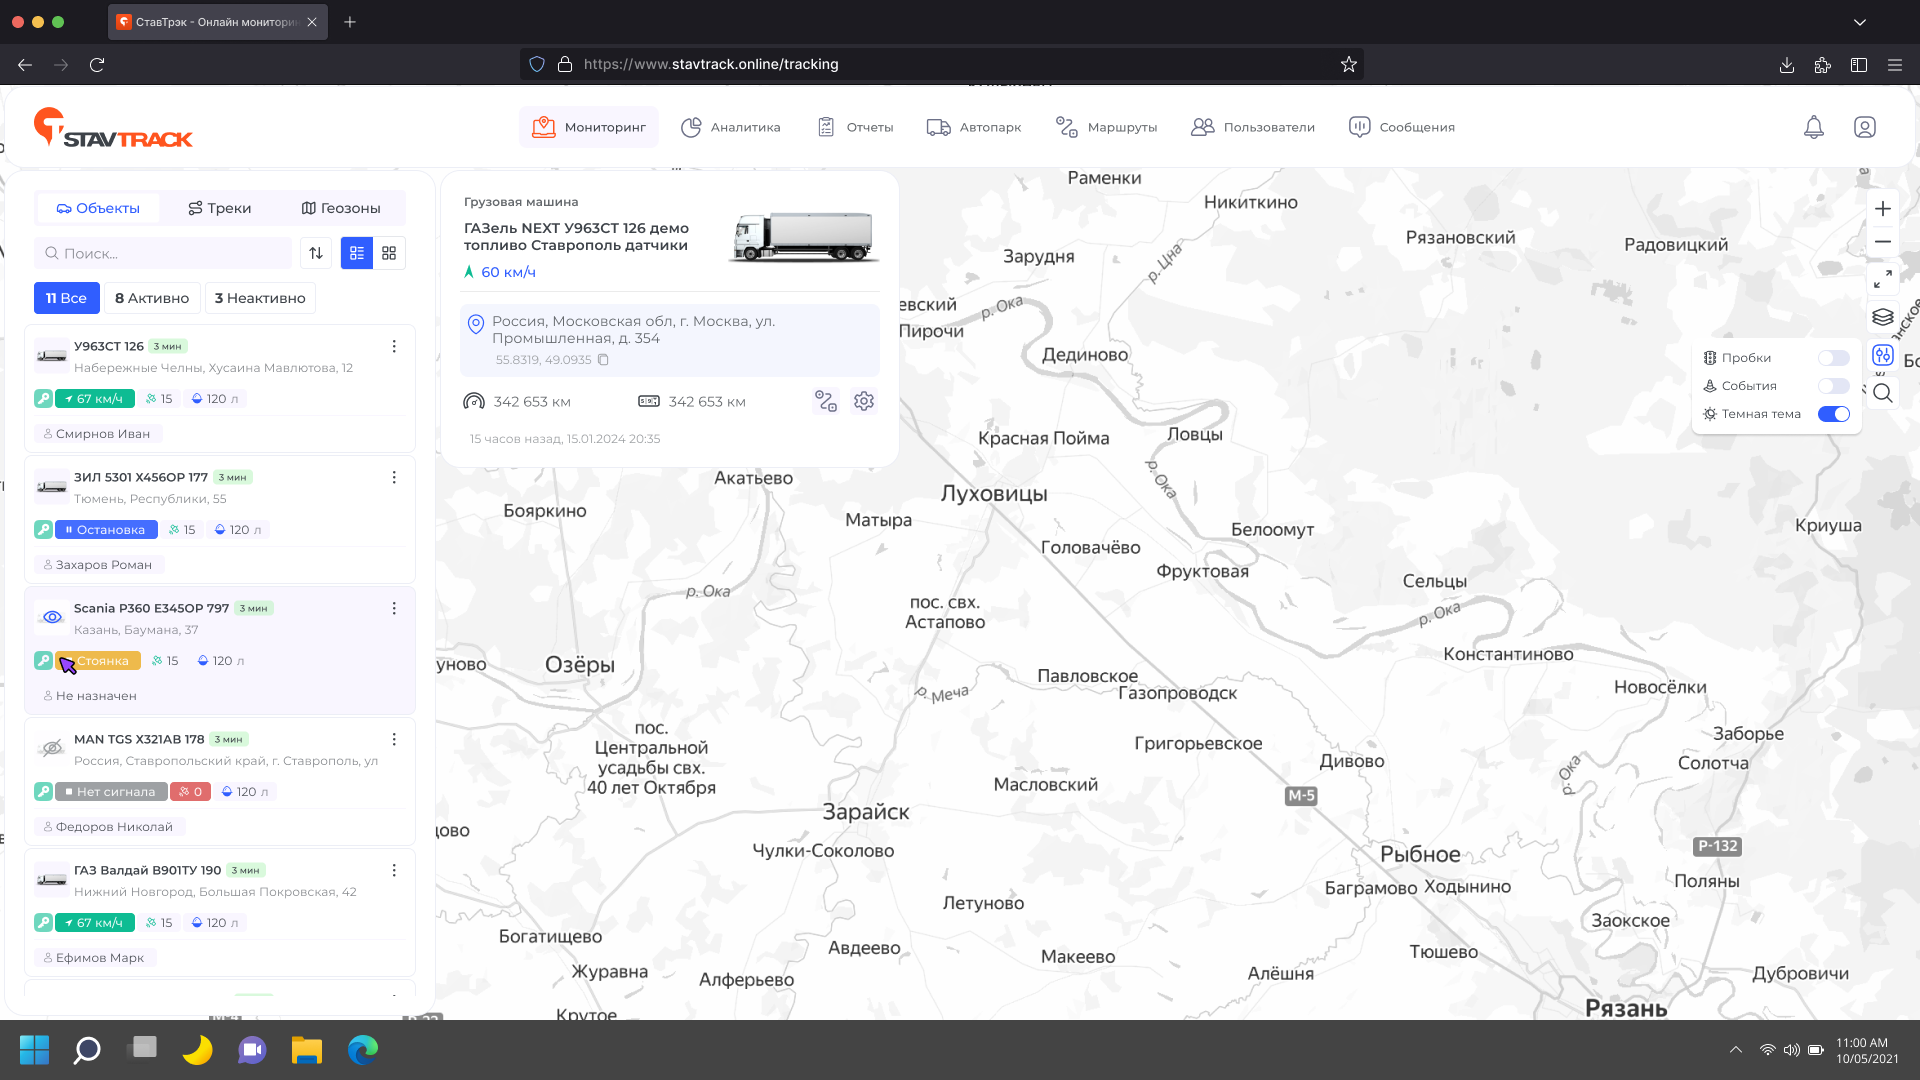The image size is (1920, 1080).
Task: Launch Edge browser from taskbar
Action: click(x=363, y=1050)
